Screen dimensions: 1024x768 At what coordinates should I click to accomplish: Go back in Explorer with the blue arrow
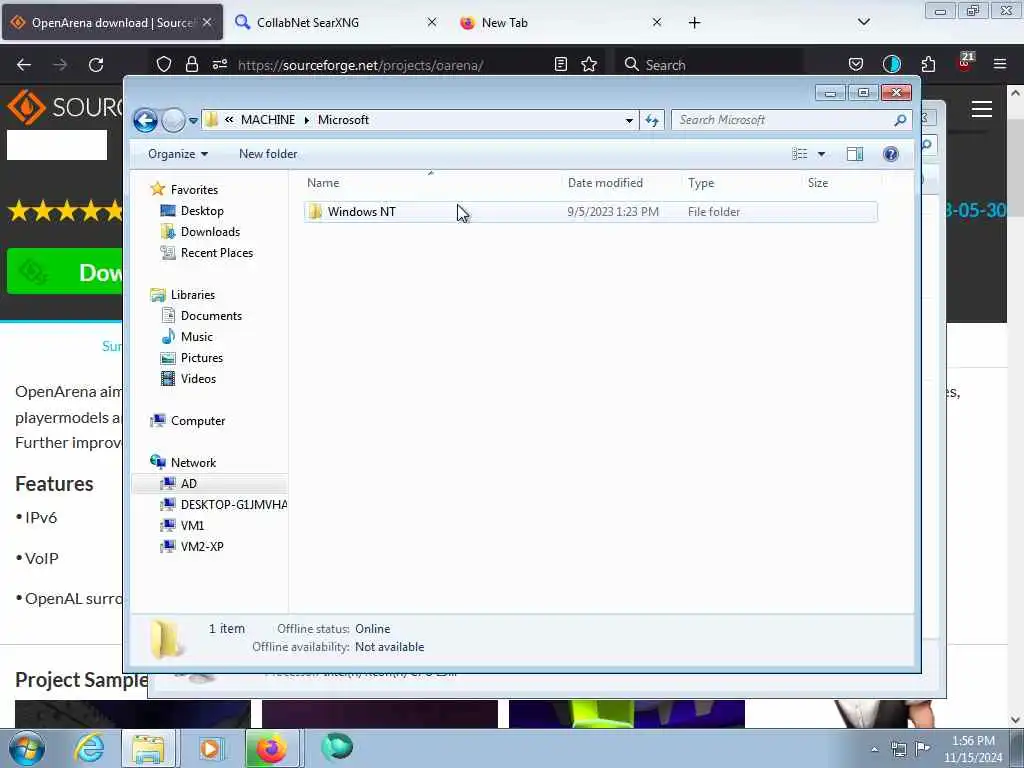(x=145, y=120)
